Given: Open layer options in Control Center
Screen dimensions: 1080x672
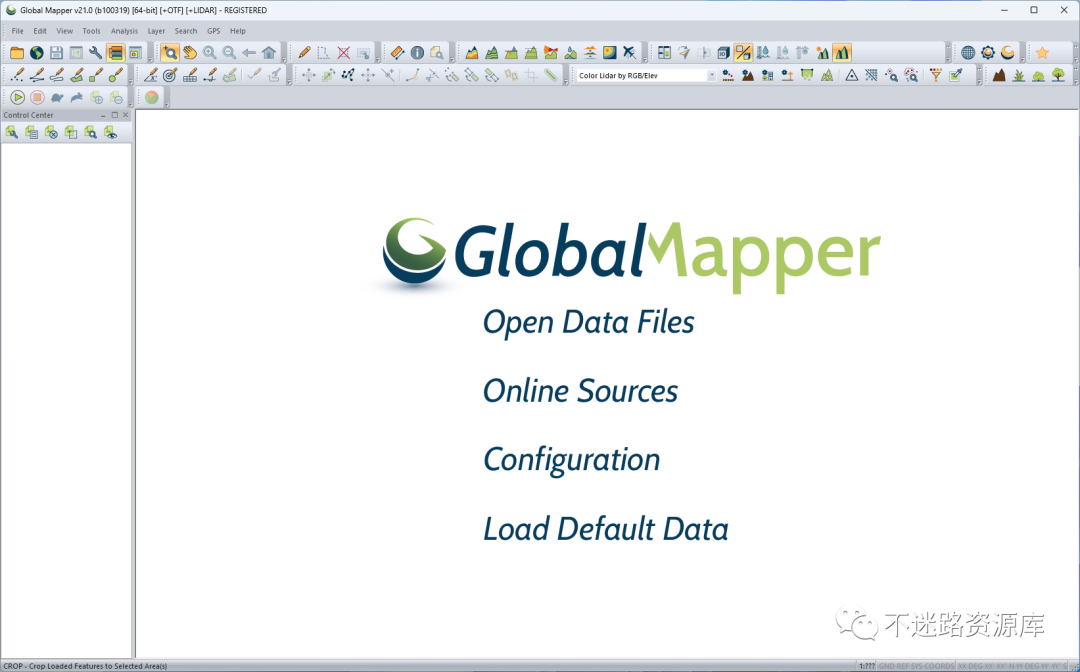Looking at the screenshot, I should pyautogui.click(x=12, y=133).
